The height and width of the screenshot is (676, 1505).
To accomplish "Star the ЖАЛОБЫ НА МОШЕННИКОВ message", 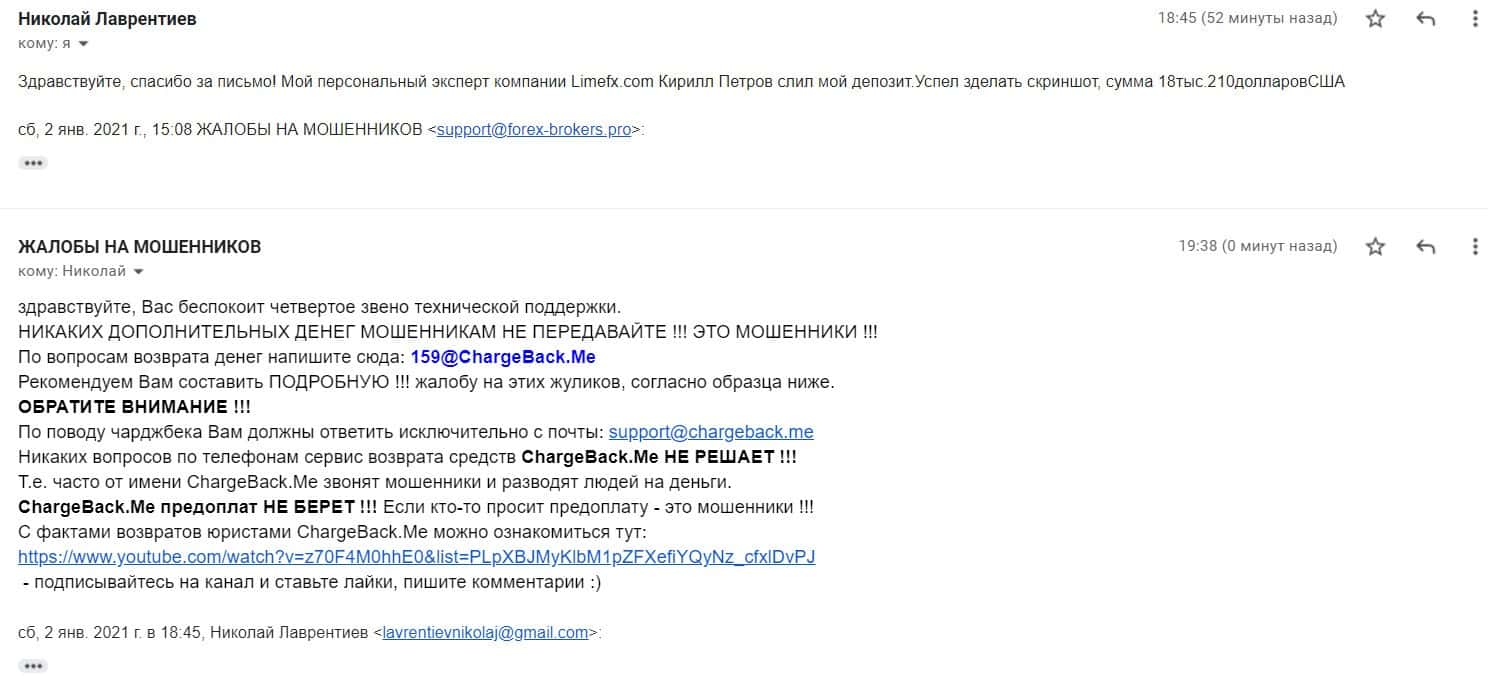I will (1376, 247).
